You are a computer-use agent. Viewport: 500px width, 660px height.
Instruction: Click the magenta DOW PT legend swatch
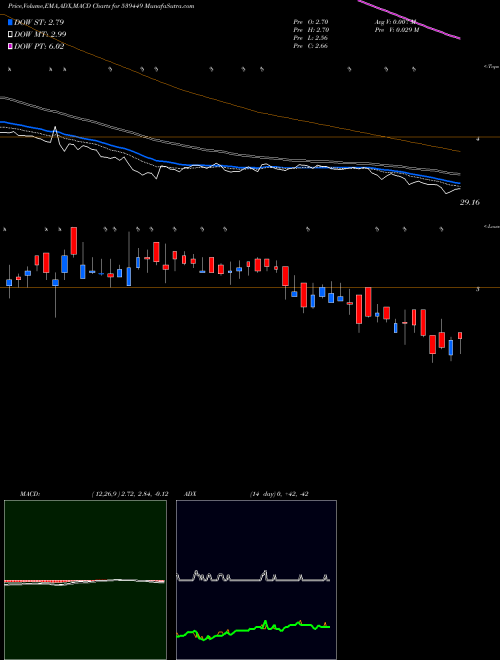[10, 46]
